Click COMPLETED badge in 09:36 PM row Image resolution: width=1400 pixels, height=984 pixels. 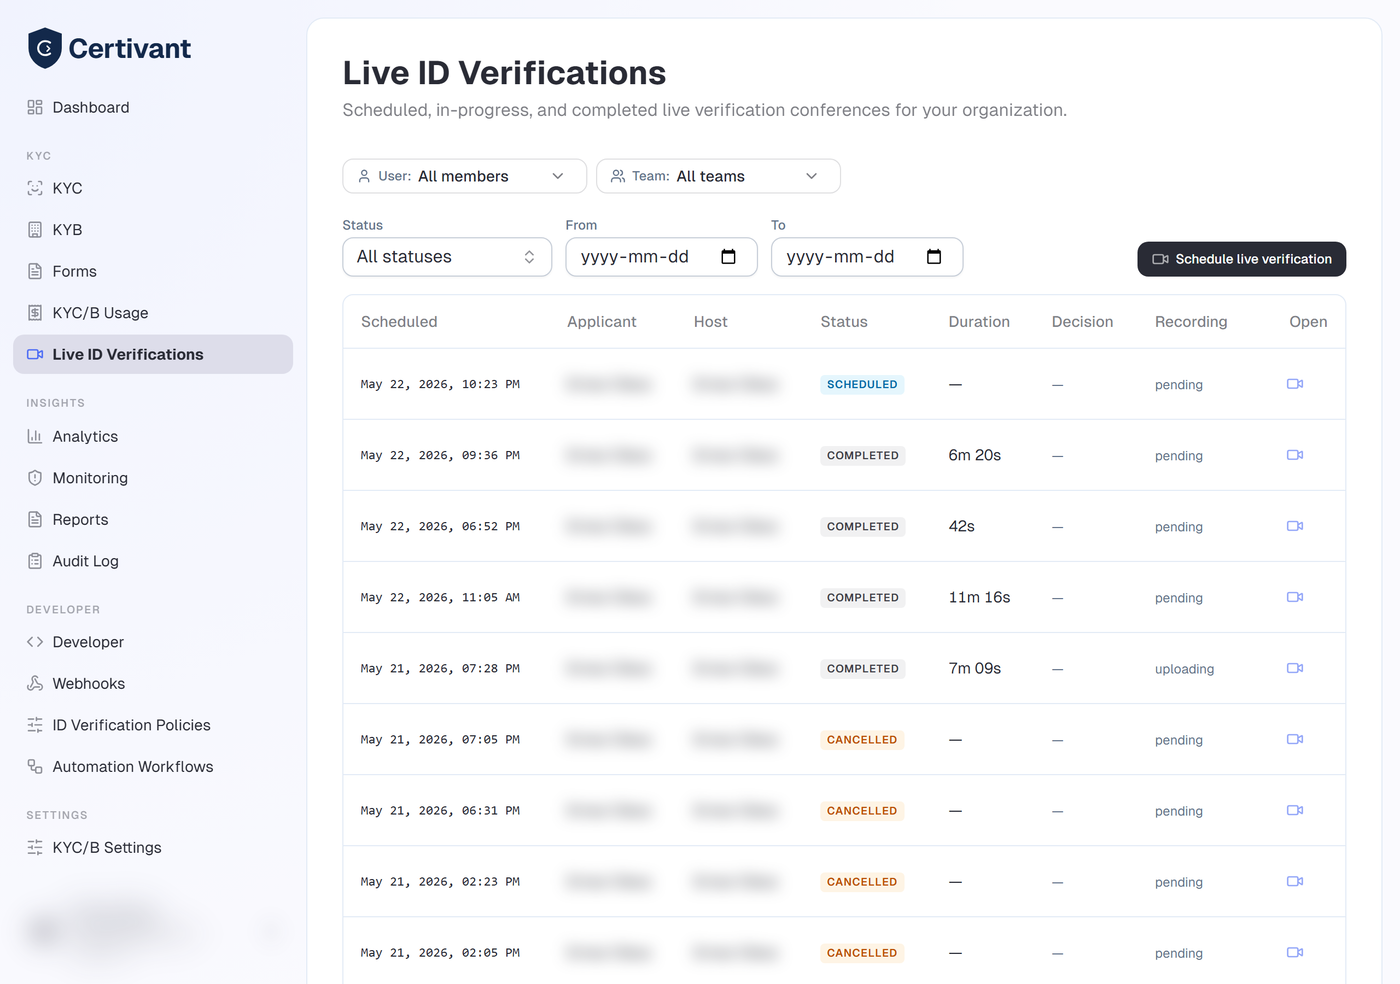(863, 455)
